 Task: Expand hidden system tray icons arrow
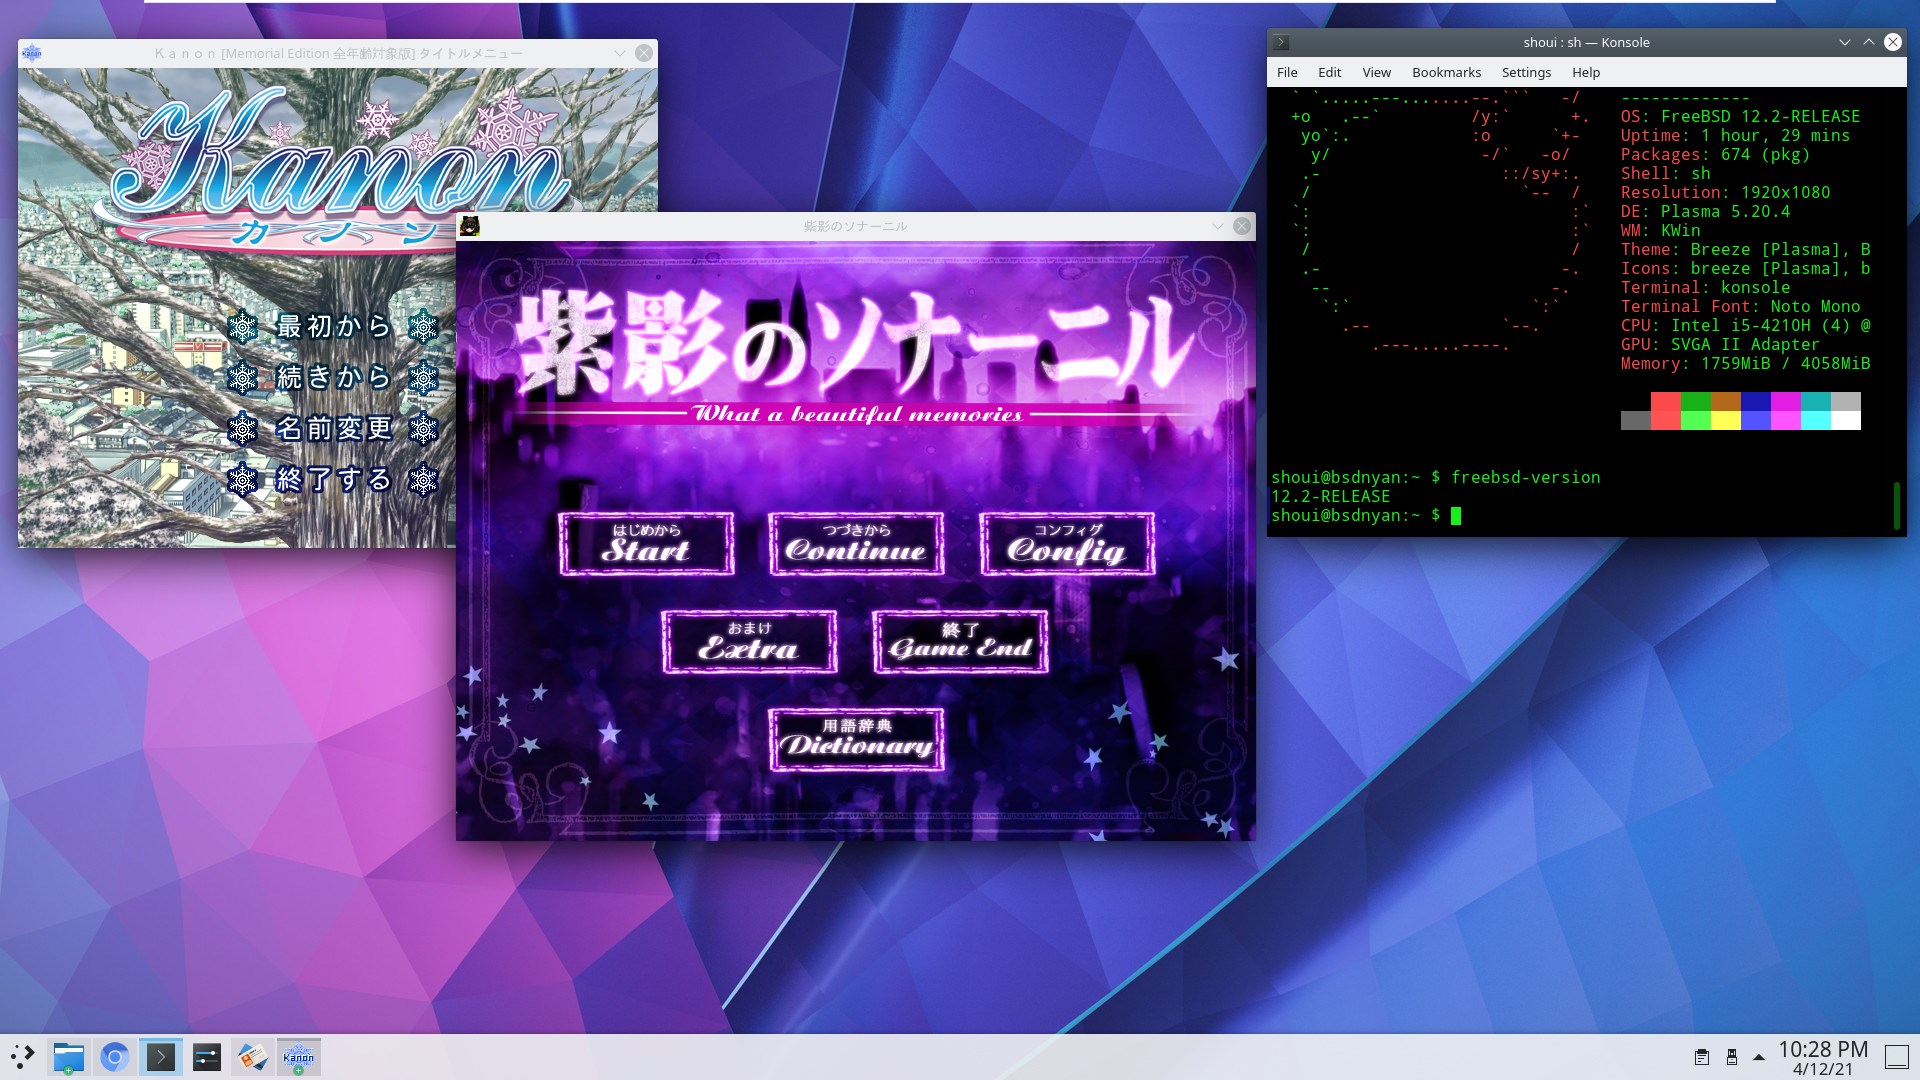(x=1759, y=1057)
